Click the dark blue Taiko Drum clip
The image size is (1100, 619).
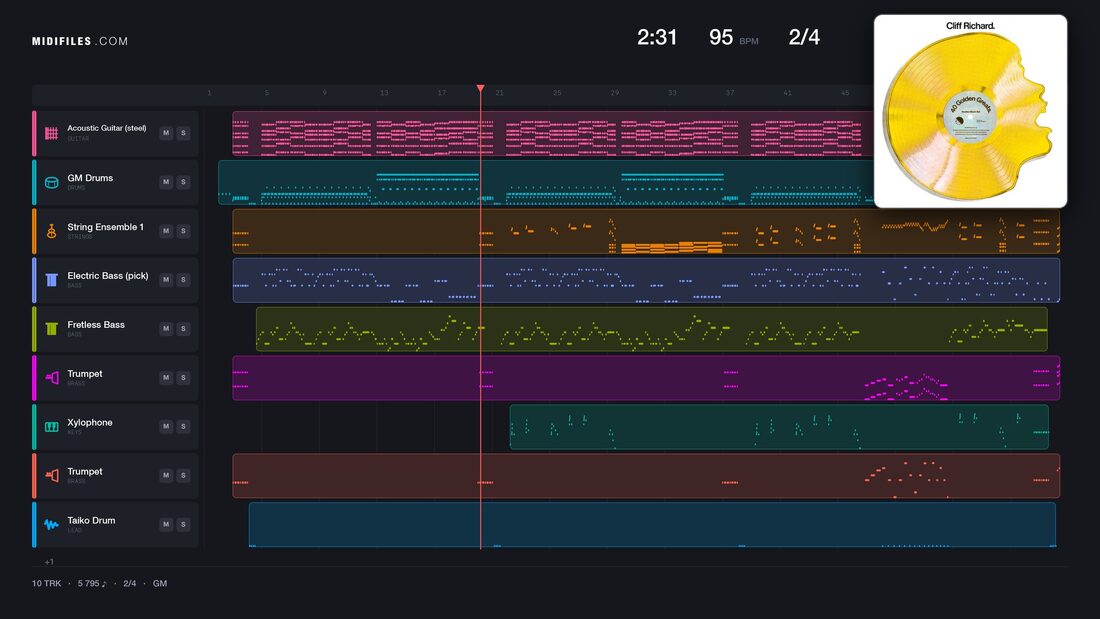click(652, 524)
